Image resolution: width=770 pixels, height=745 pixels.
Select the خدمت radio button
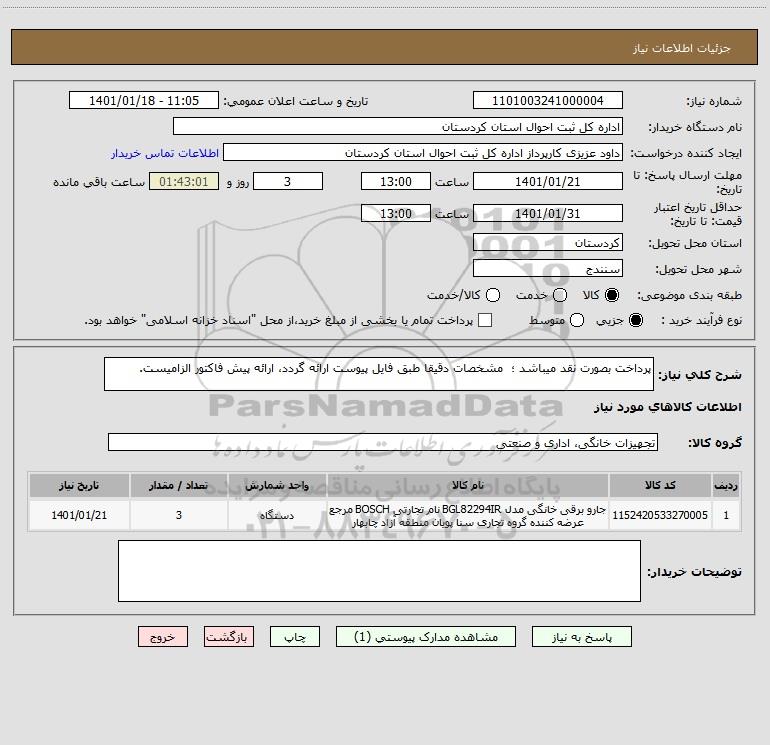pyautogui.click(x=560, y=295)
